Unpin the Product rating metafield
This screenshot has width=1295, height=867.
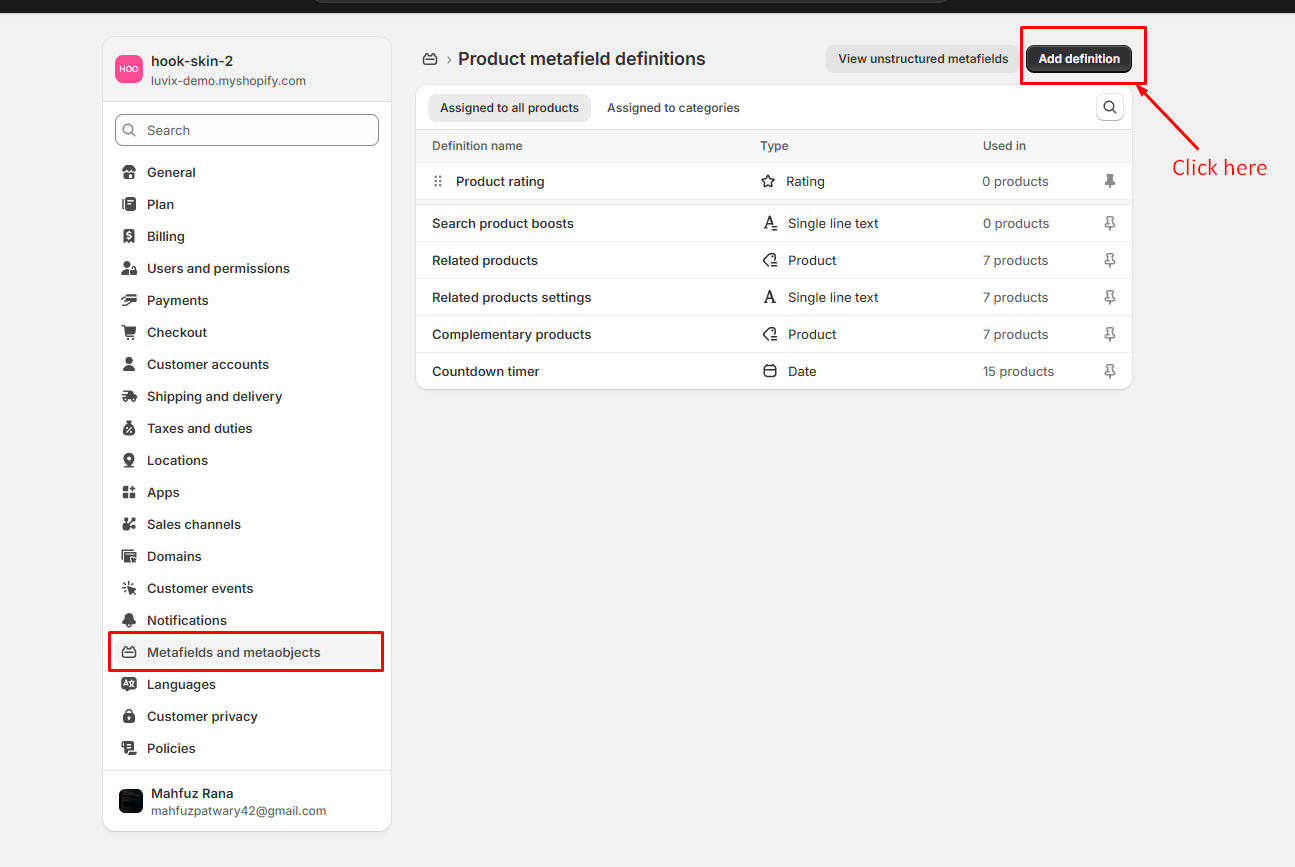(1109, 181)
